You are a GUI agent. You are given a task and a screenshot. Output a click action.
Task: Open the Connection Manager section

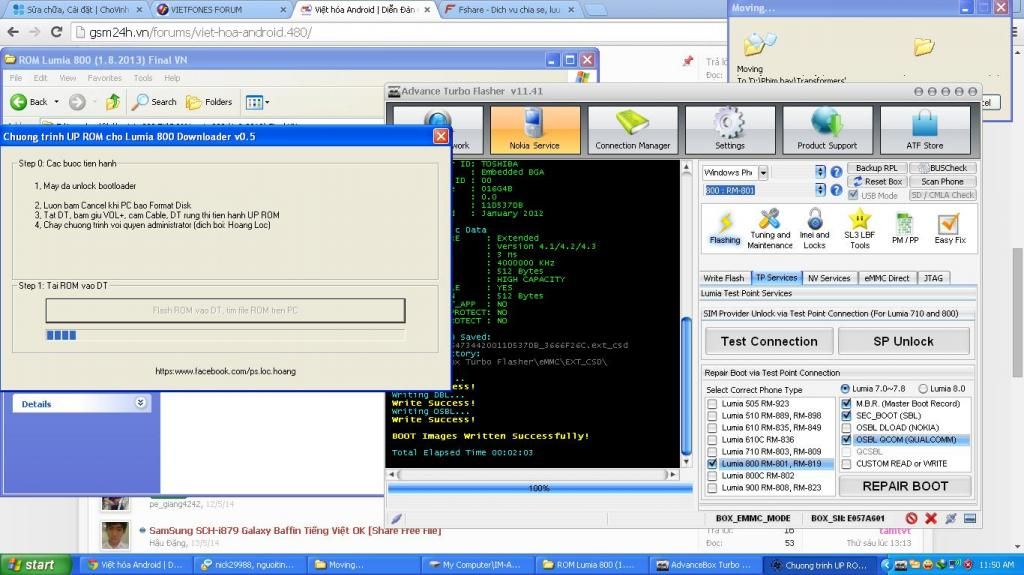pyautogui.click(x=632, y=130)
